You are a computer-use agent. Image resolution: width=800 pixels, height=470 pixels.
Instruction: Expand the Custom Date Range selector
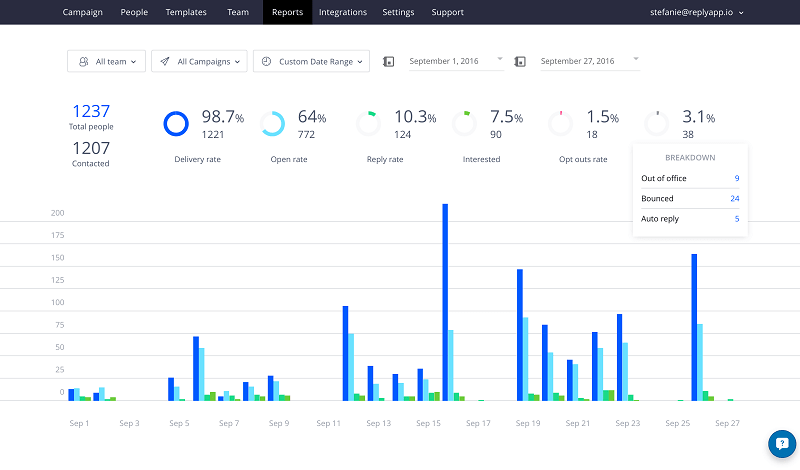311,61
